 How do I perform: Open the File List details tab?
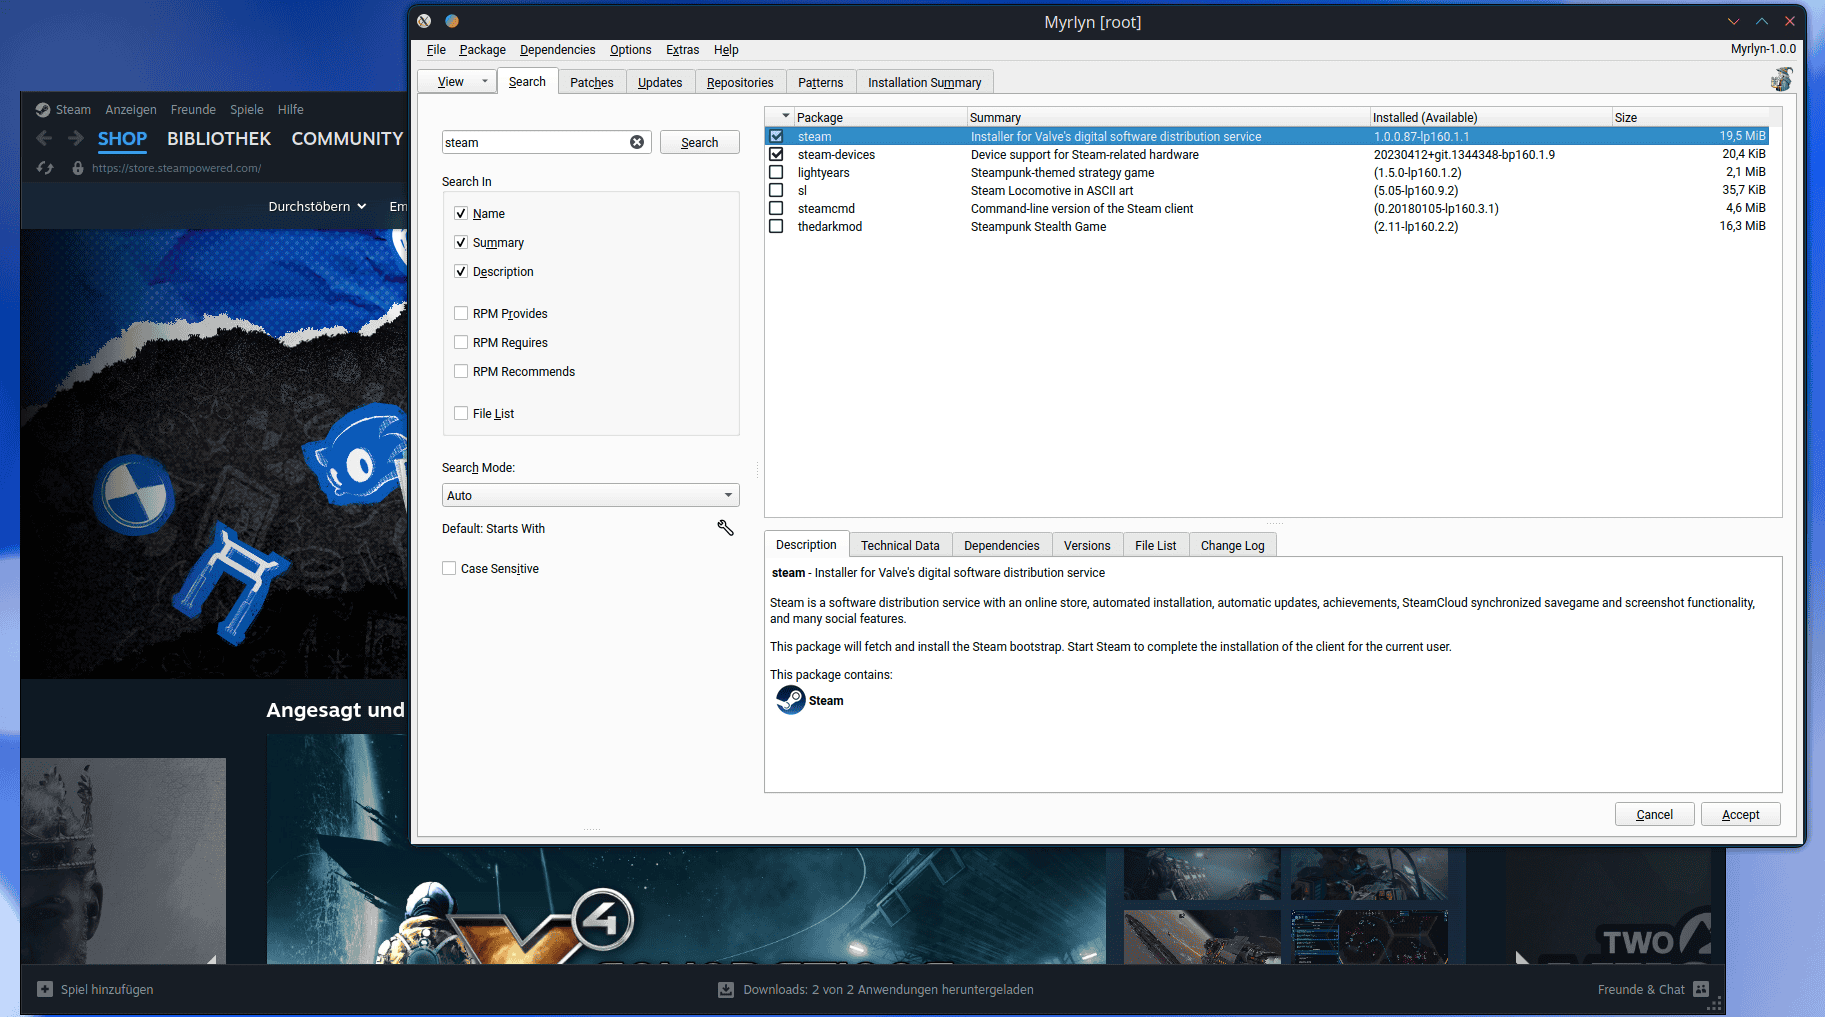click(x=1155, y=545)
